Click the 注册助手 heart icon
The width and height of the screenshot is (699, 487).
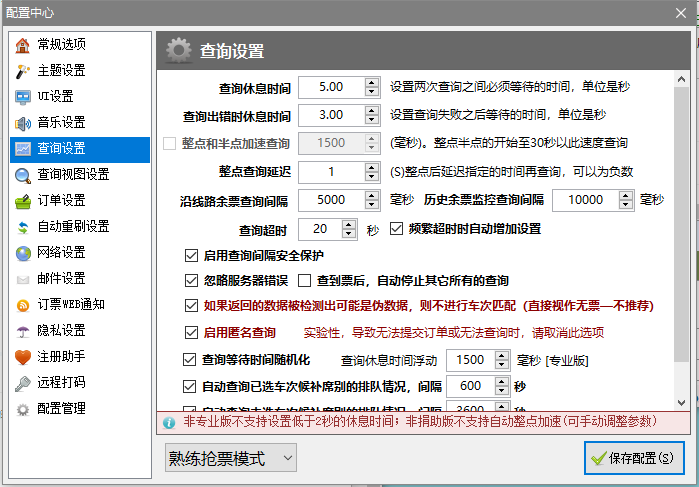(22, 357)
